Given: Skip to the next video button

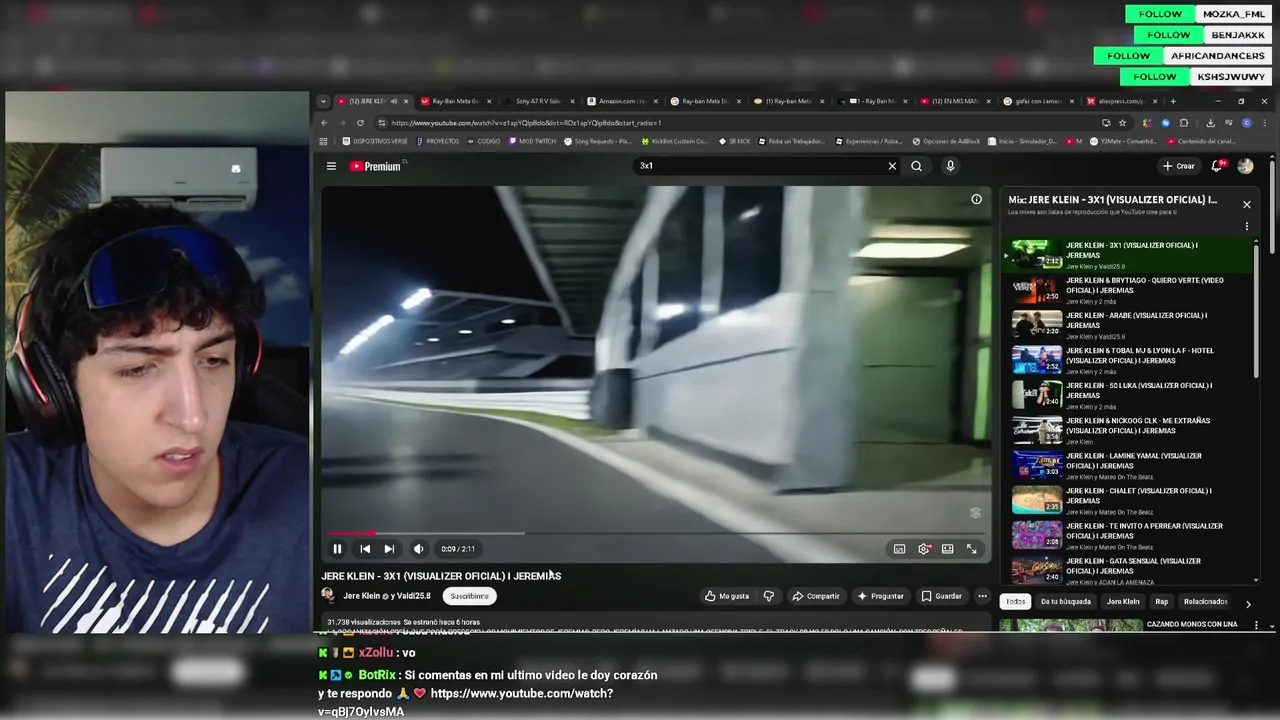Looking at the screenshot, I should coord(389,549).
